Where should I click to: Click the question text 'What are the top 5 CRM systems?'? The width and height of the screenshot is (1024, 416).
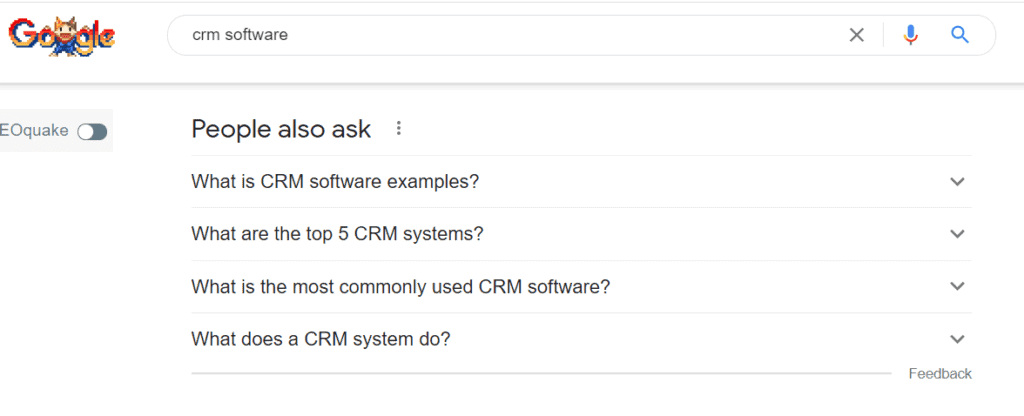click(337, 234)
